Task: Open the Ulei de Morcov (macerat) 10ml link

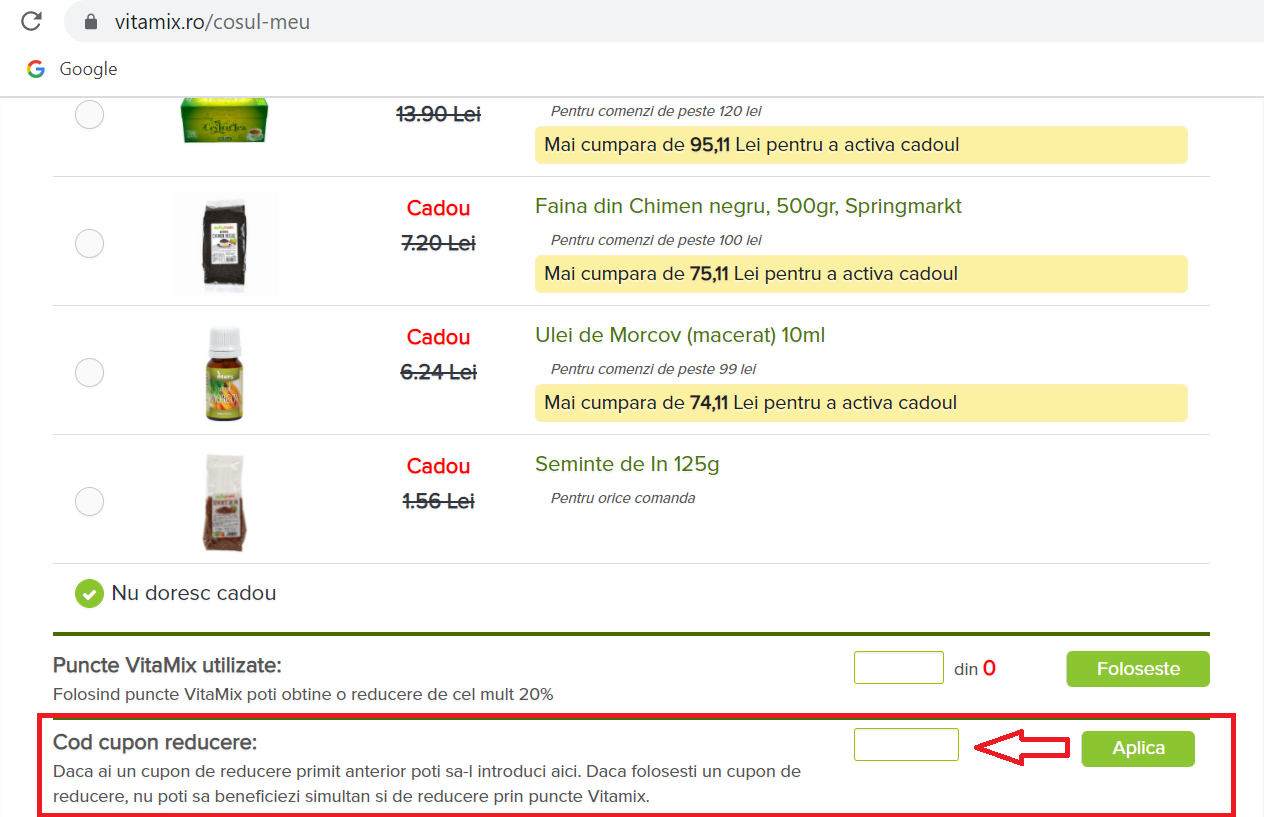Action: [x=680, y=335]
